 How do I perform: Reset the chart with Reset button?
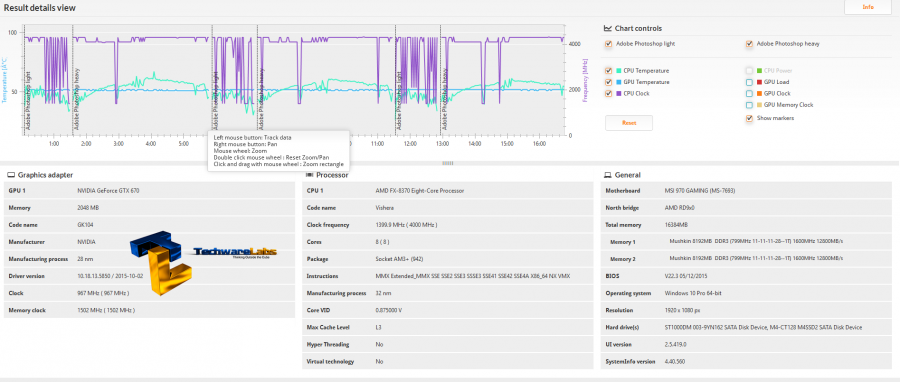tap(629, 123)
